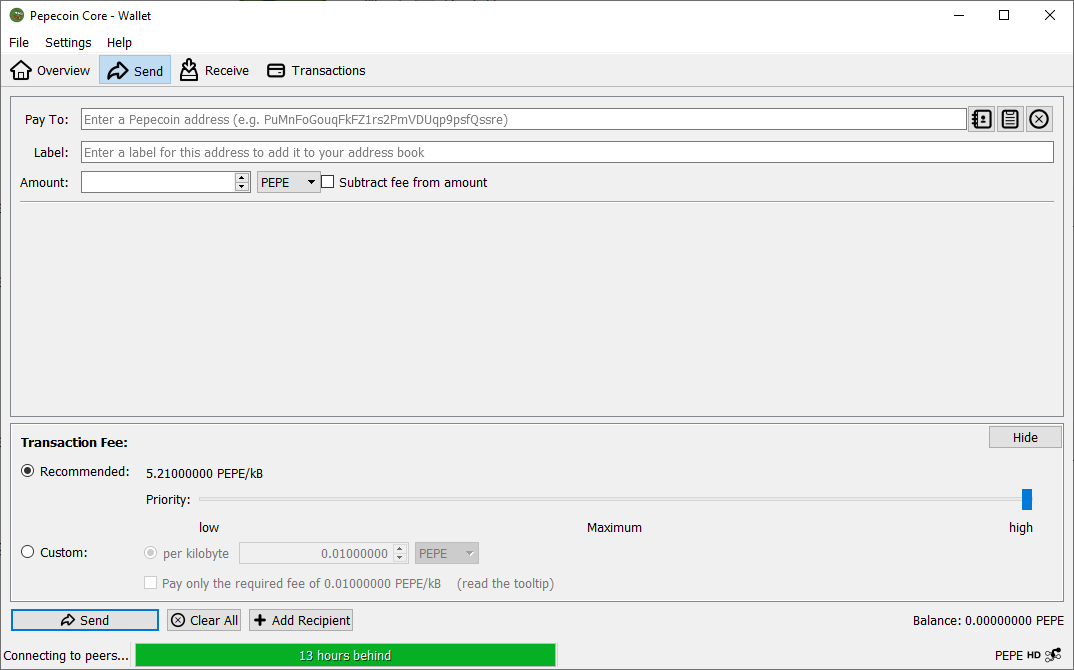Open the Receive screen
The image size is (1074, 670).
pos(214,70)
